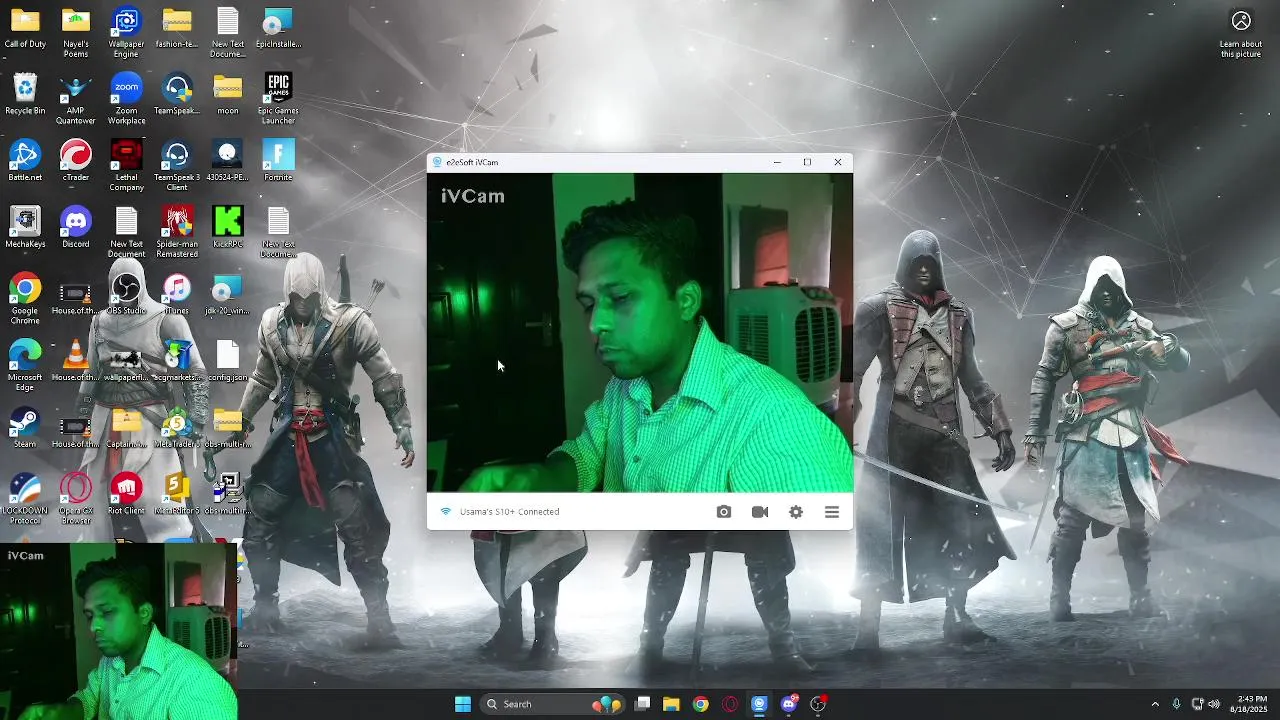The image size is (1280, 720).
Task: Select the Zoom Workplace shortcut
Action: [126, 99]
